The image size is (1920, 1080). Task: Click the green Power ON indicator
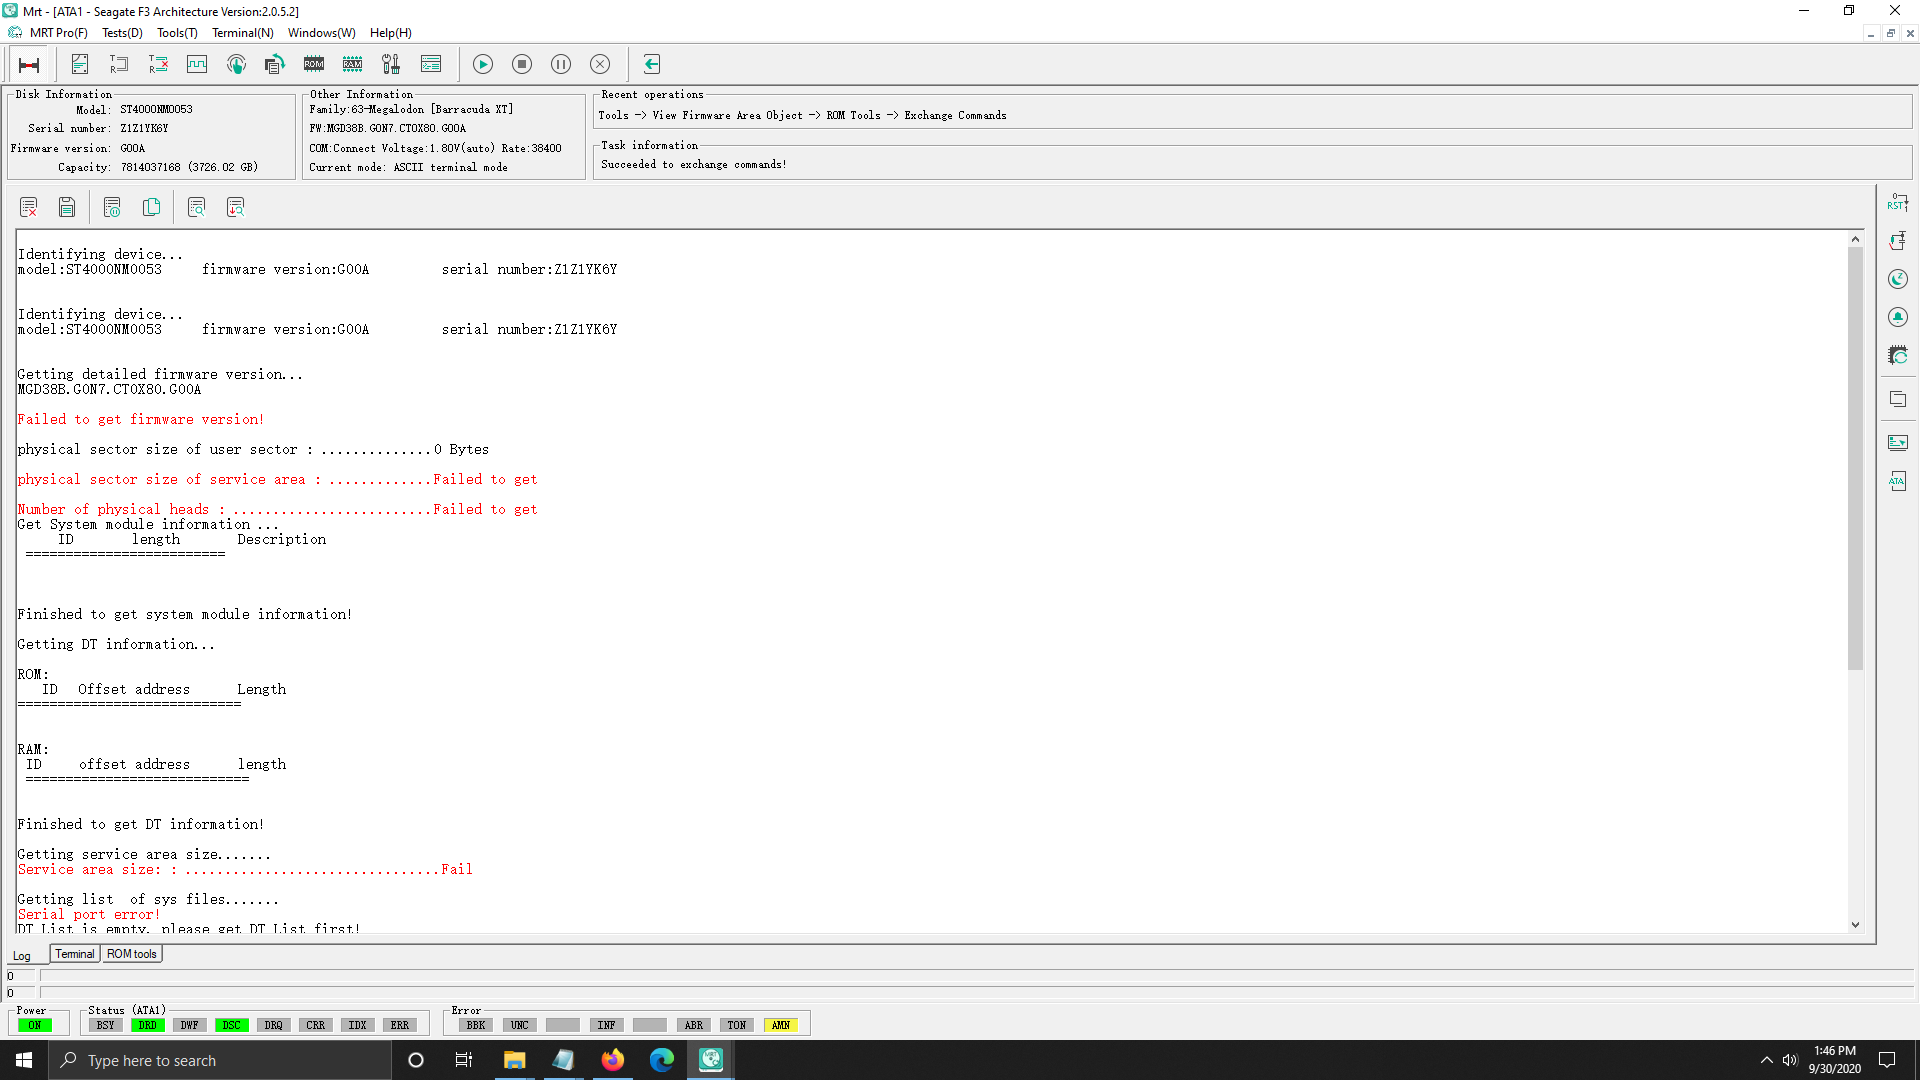[35, 1025]
